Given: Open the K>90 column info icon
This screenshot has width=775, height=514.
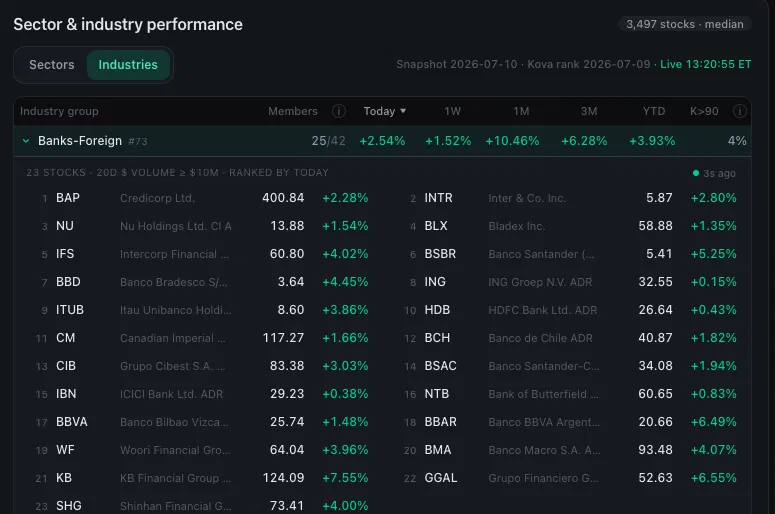Looking at the screenshot, I should pyautogui.click(x=739, y=111).
